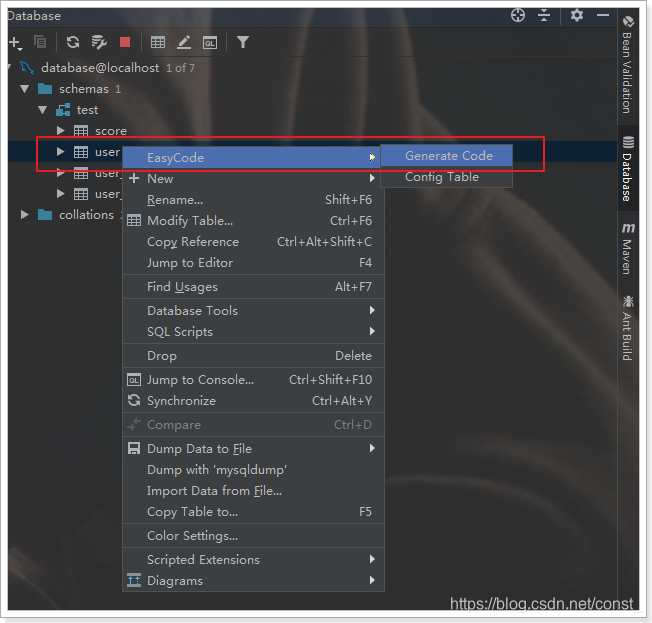652x623 pixels.
Task: Click the red stop/disconnect icon
Action: point(125,42)
